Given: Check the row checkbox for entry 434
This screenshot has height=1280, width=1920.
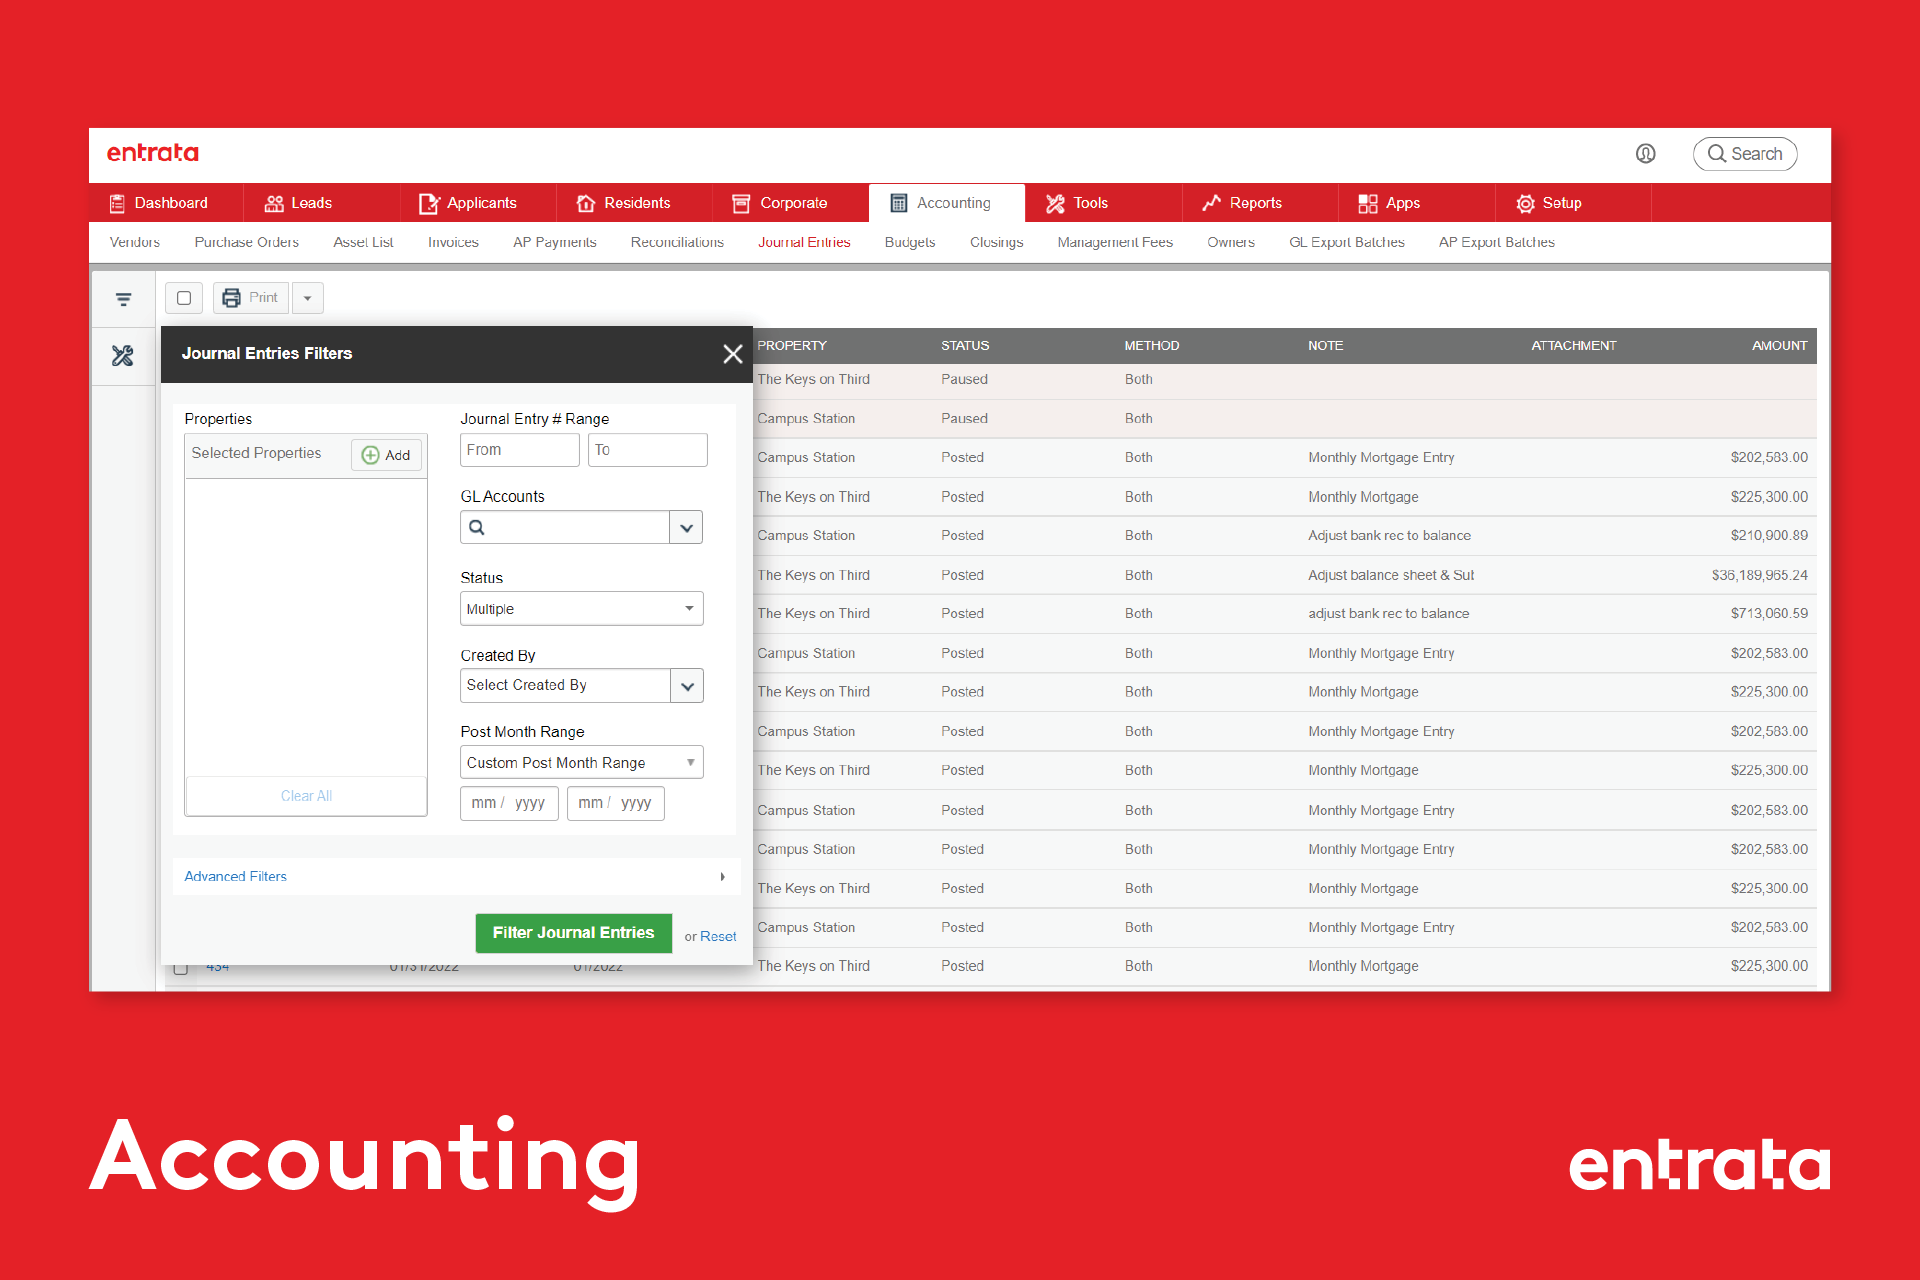Looking at the screenshot, I should [x=181, y=968].
